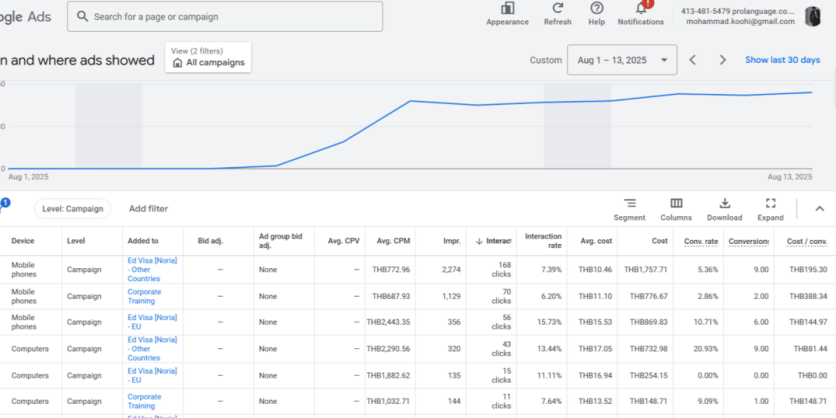Sort by the Impr. column header

(452, 241)
